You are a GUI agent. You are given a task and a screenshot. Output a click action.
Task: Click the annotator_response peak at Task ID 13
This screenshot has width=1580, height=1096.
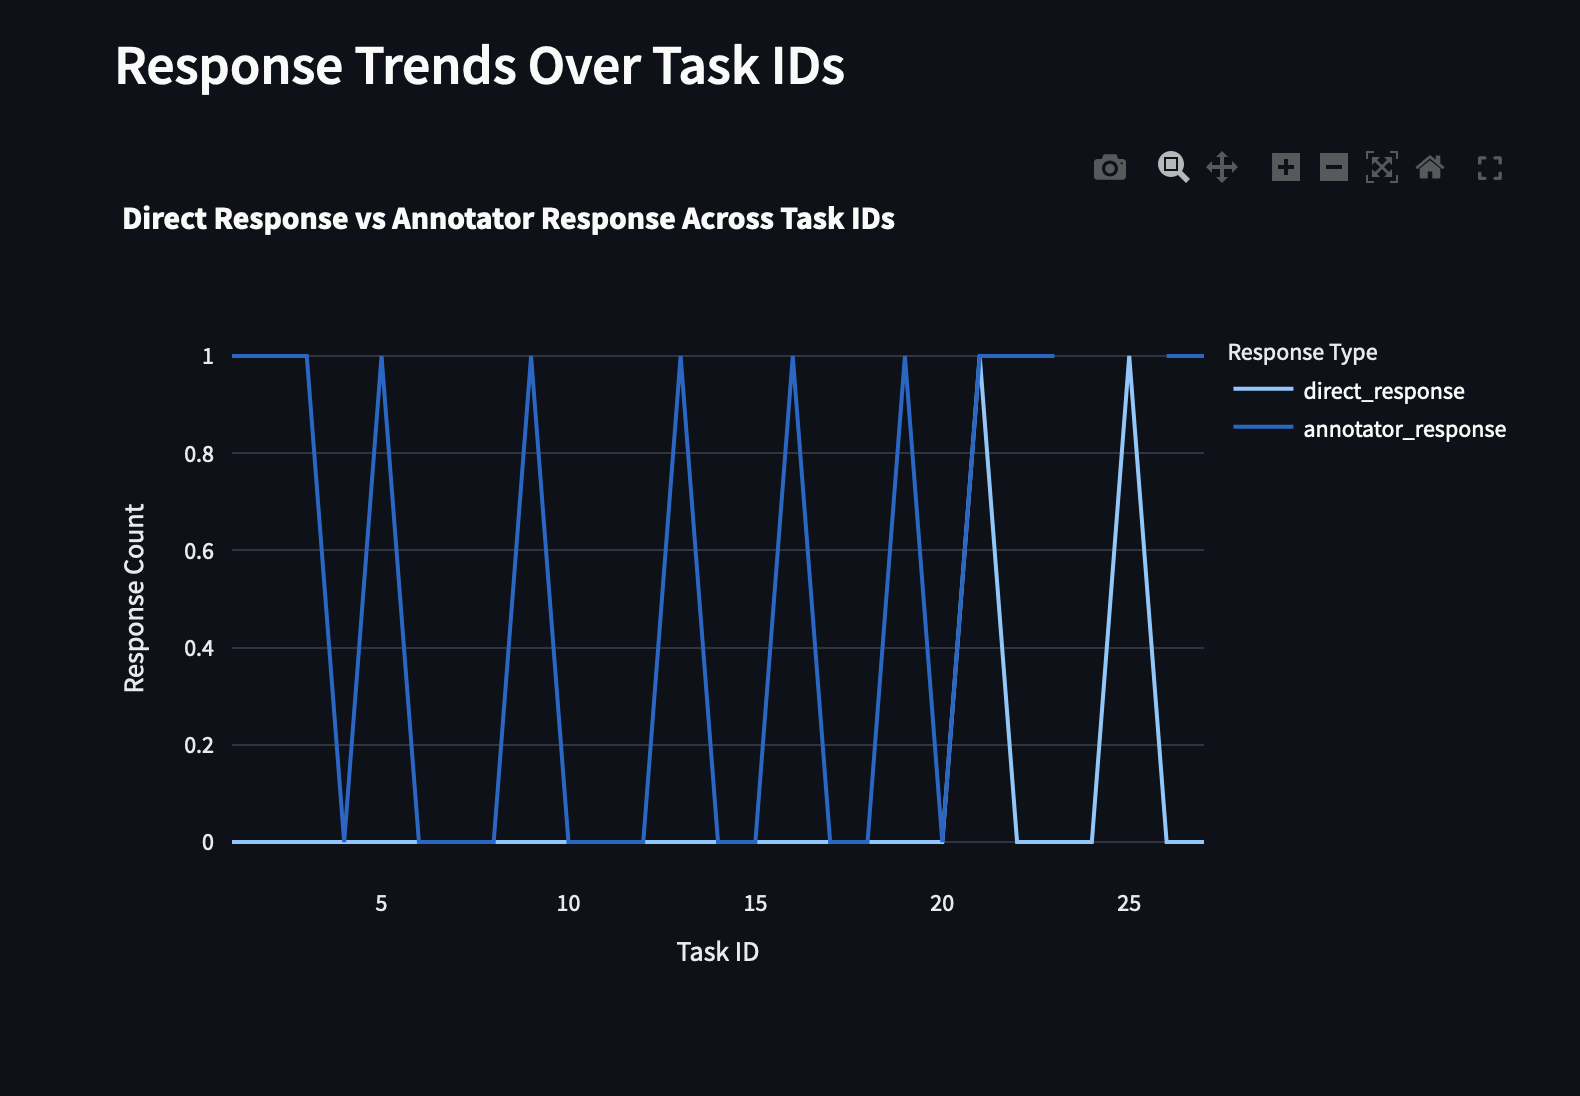tap(680, 357)
